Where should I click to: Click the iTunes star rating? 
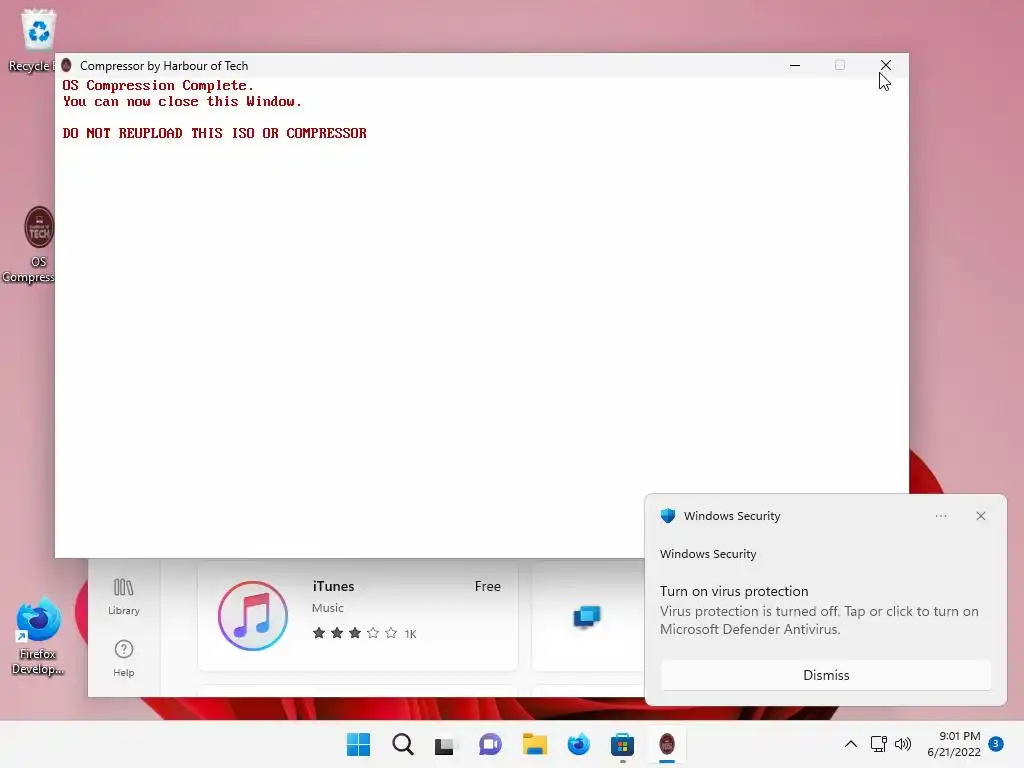355,633
